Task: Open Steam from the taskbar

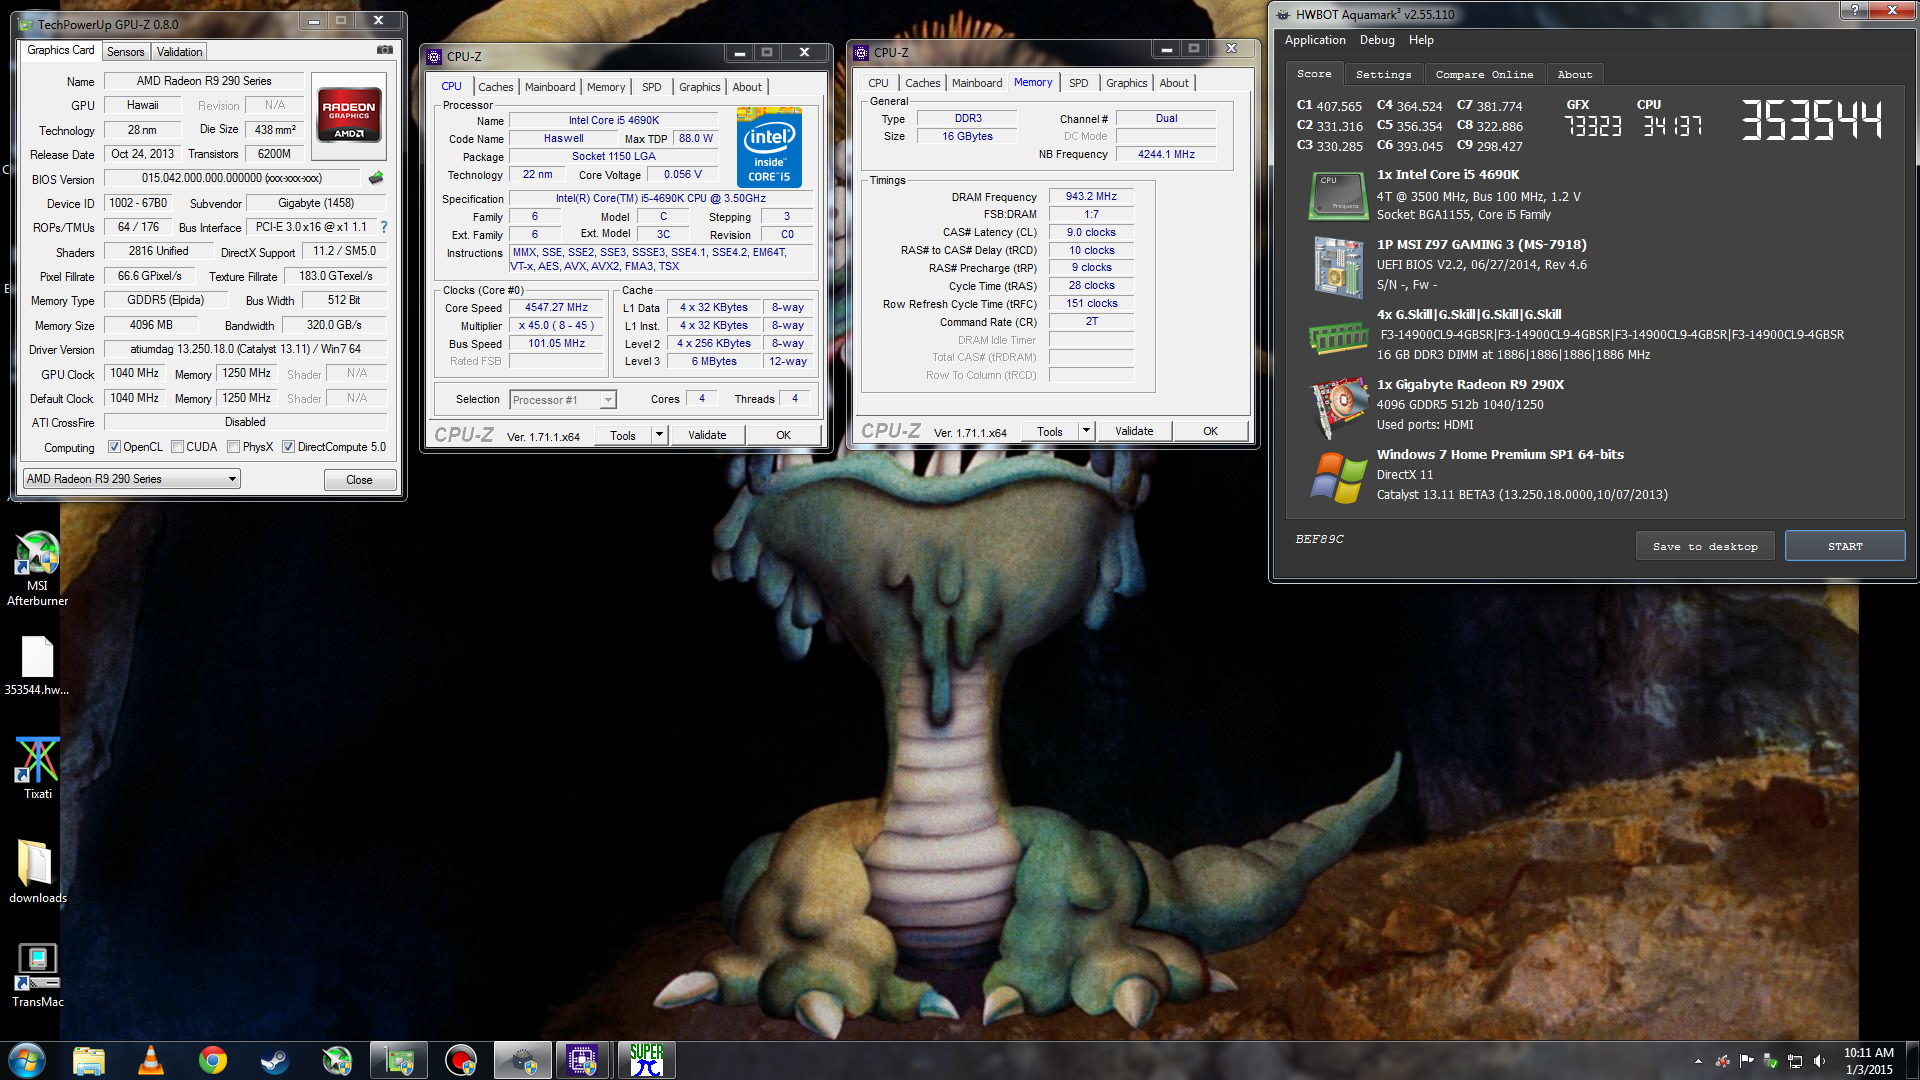Action: [275, 1060]
